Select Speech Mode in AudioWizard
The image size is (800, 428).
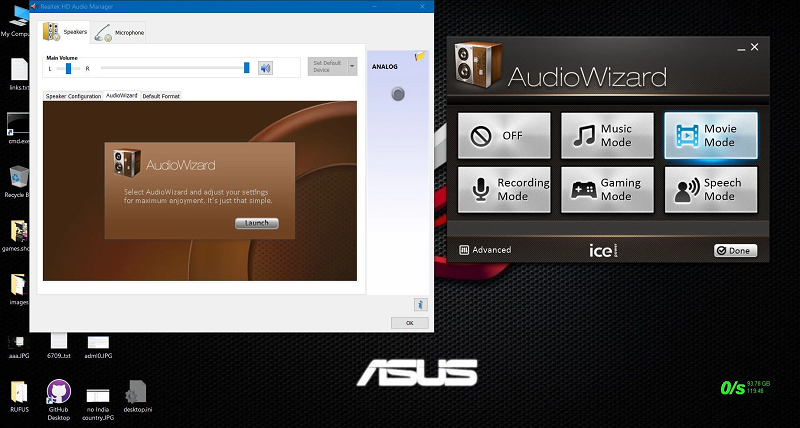pyautogui.click(x=711, y=189)
